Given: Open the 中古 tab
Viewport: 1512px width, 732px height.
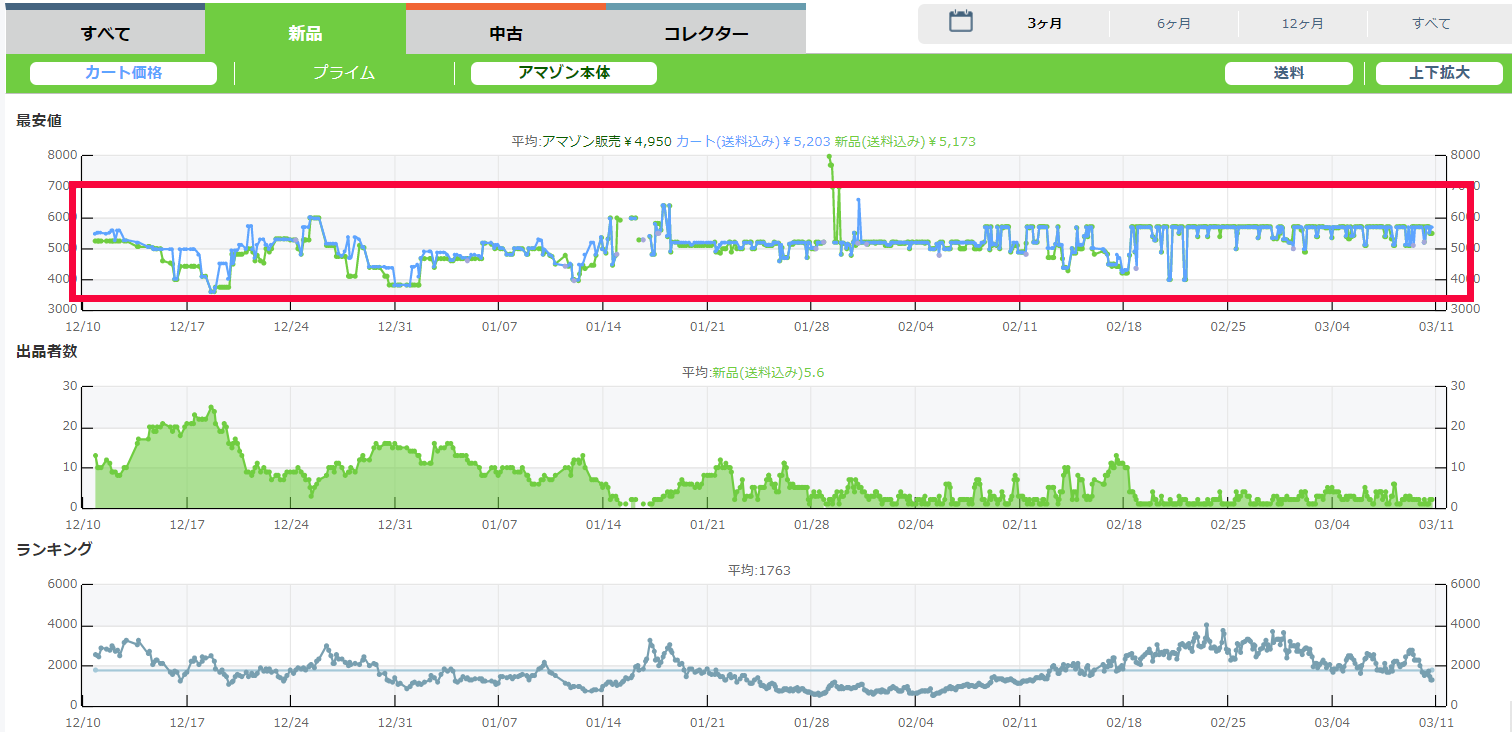Looking at the screenshot, I should coord(505,34).
